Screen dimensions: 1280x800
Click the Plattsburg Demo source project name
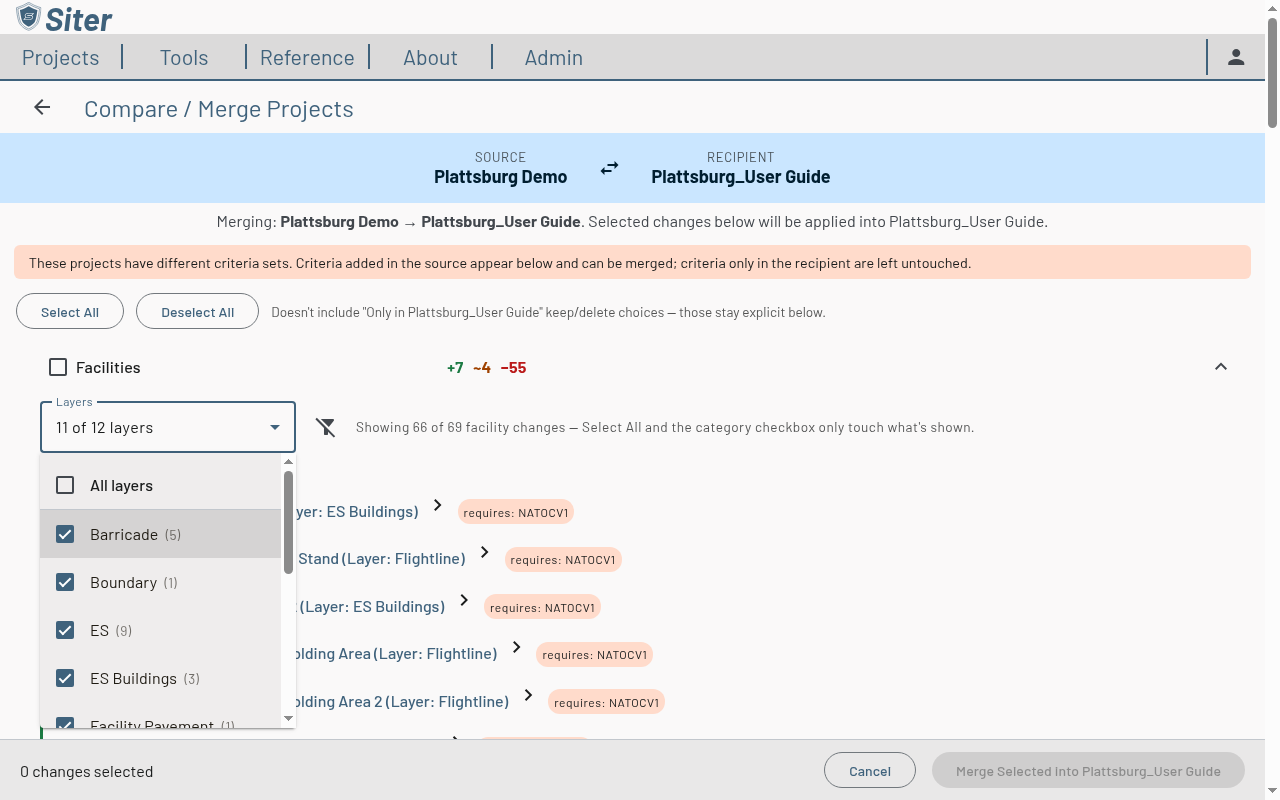click(500, 177)
